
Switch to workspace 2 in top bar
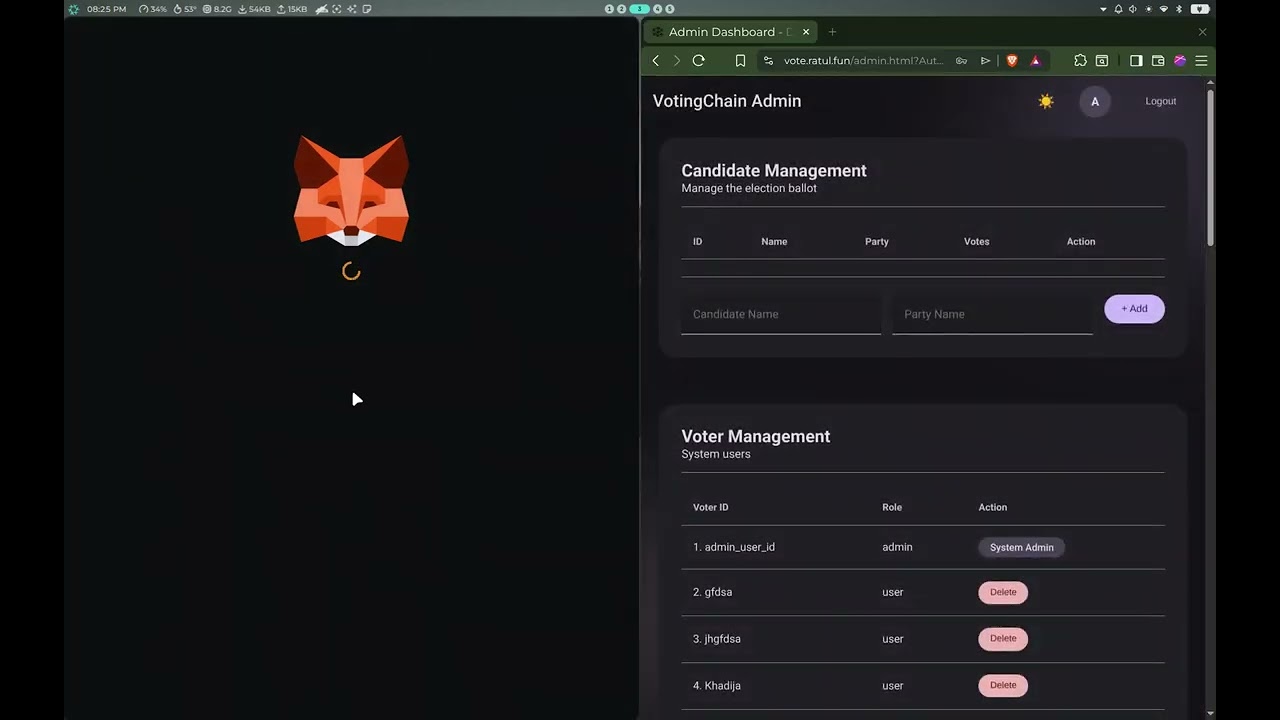pyautogui.click(x=621, y=9)
